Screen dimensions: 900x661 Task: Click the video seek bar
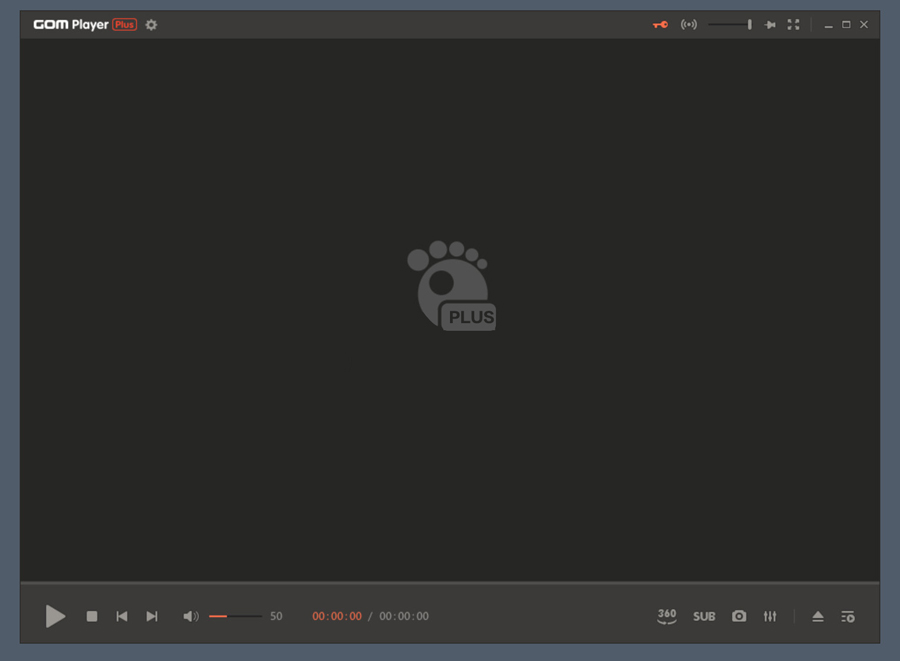point(450,582)
